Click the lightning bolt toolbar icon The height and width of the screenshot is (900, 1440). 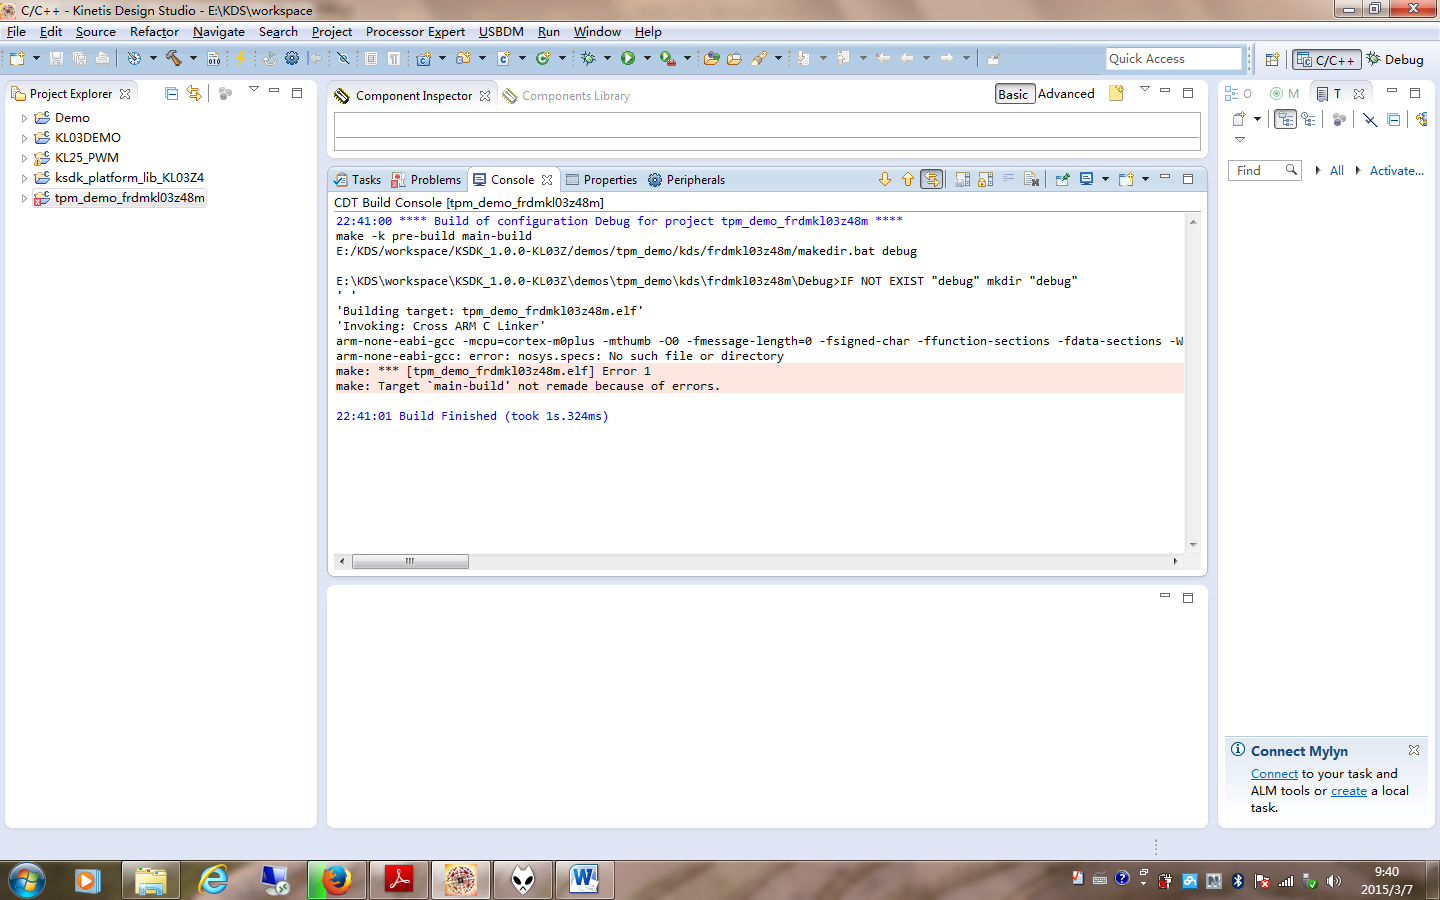(240, 59)
